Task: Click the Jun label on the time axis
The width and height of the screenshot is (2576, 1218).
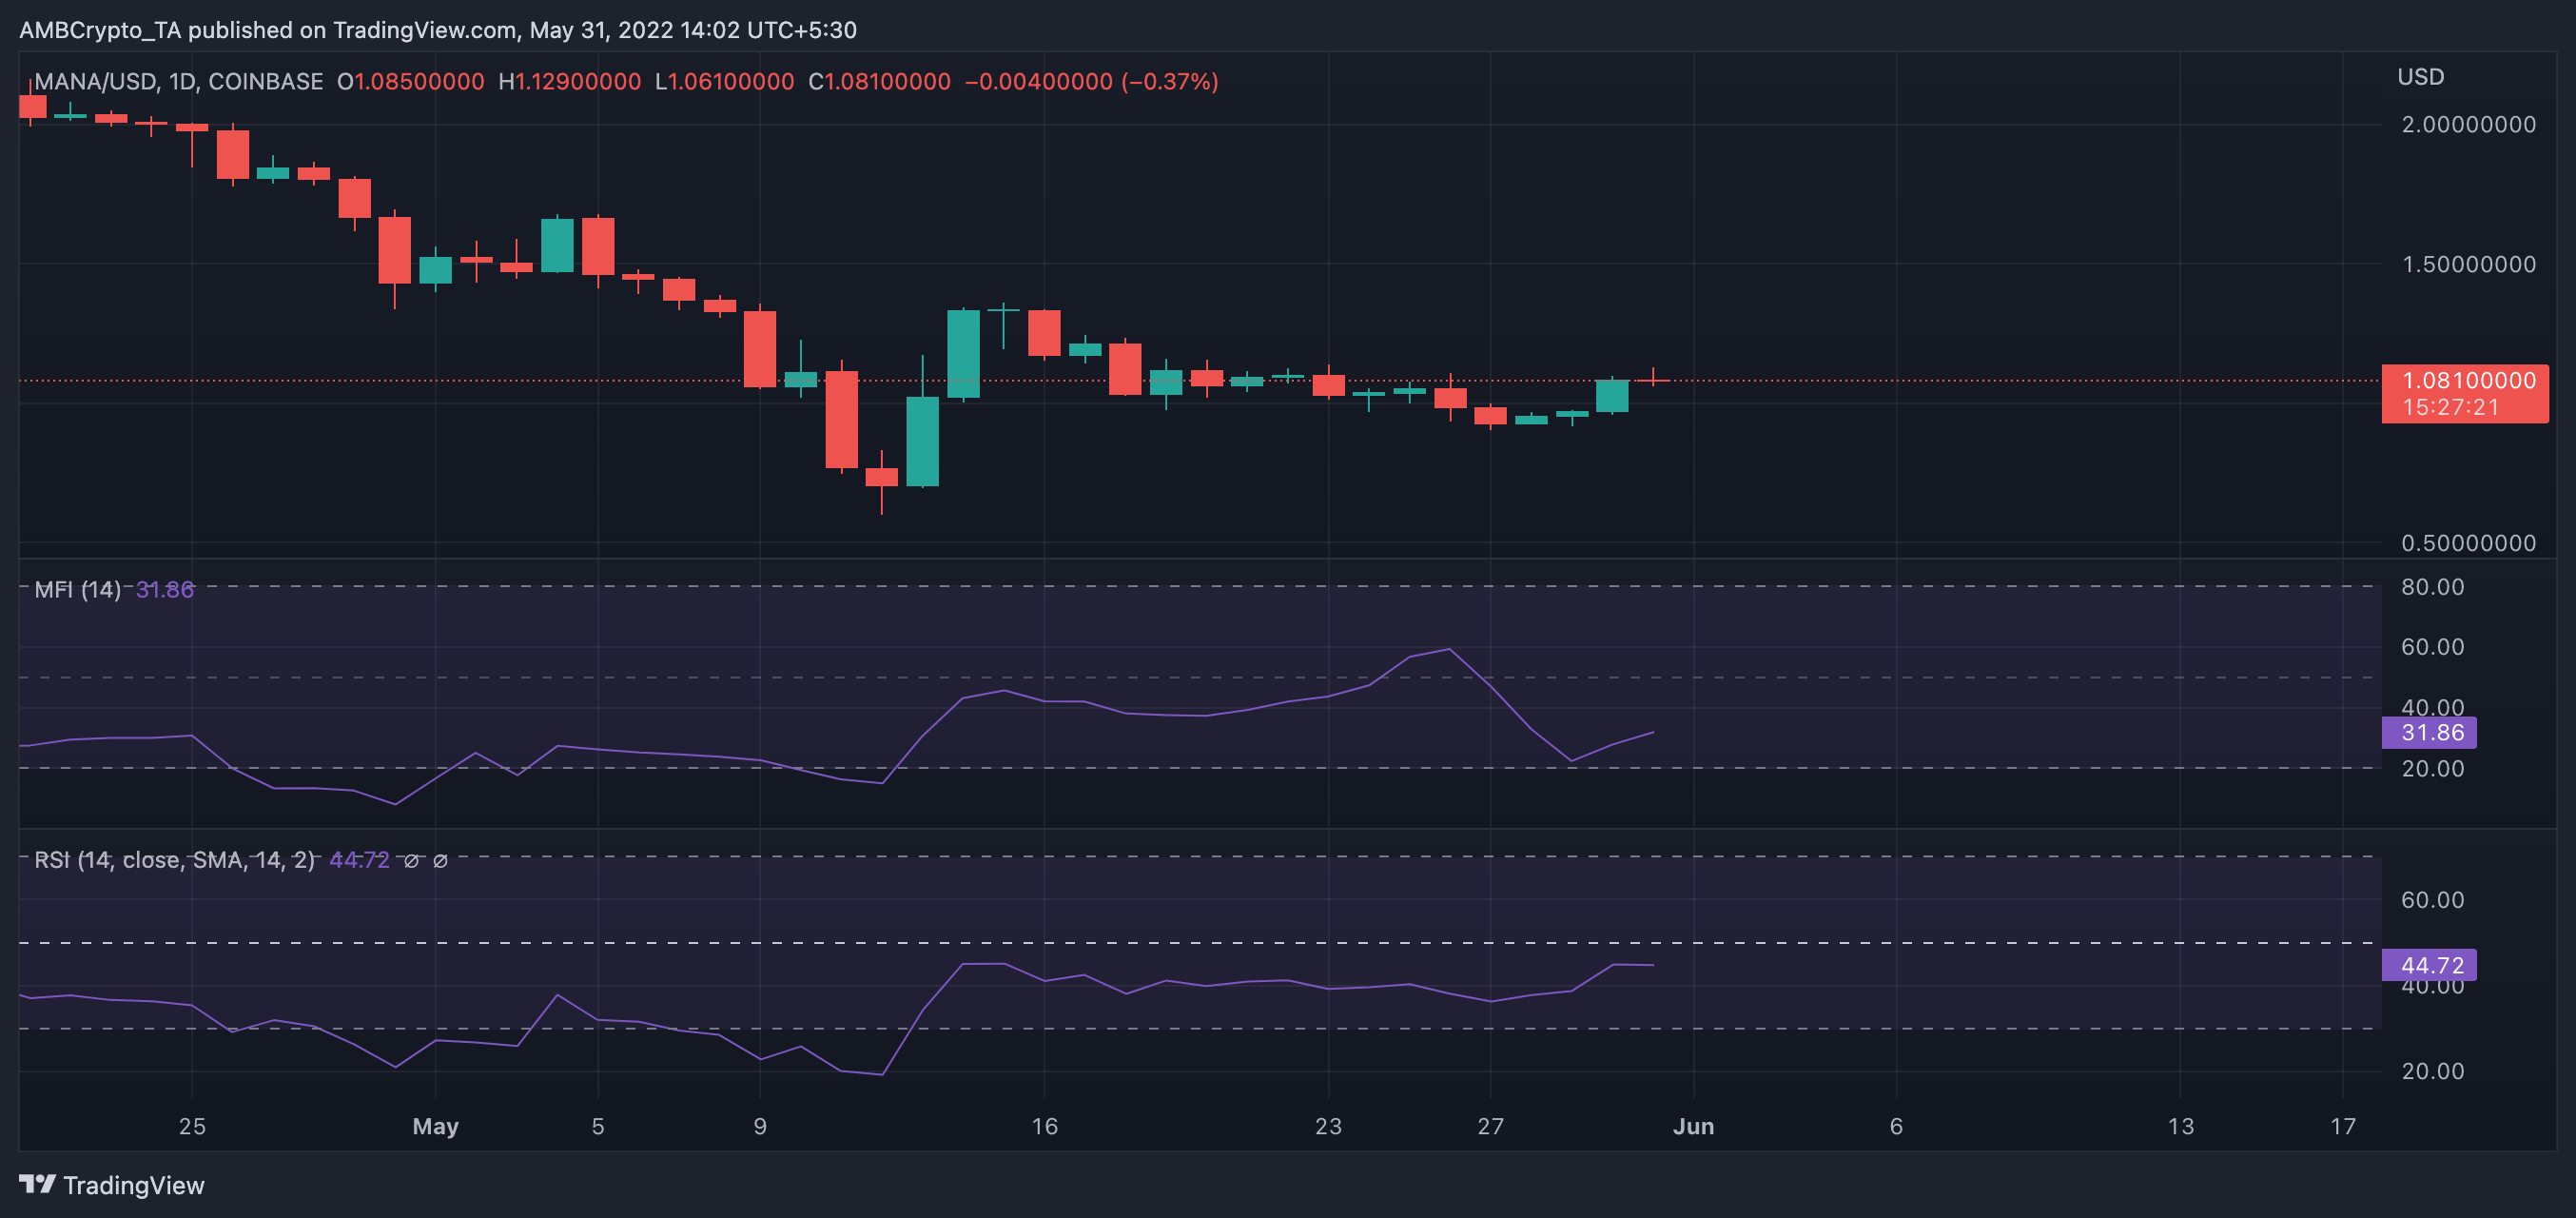Action: point(1694,1125)
